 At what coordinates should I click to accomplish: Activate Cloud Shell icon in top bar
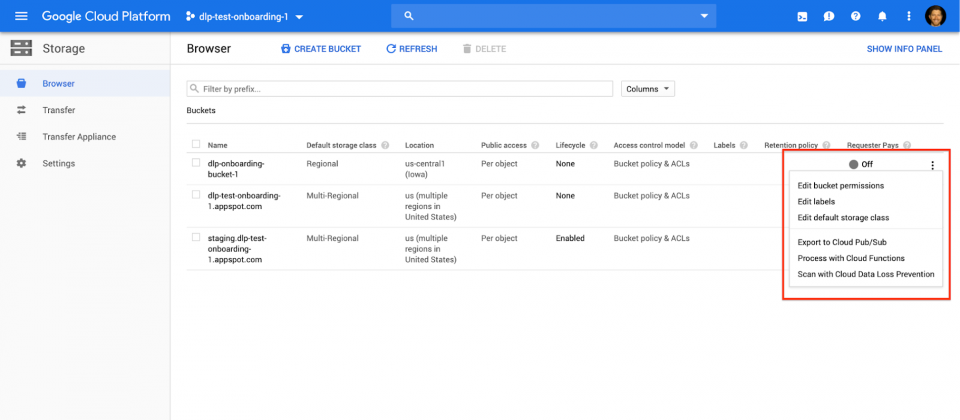pyautogui.click(x=802, y=17)
